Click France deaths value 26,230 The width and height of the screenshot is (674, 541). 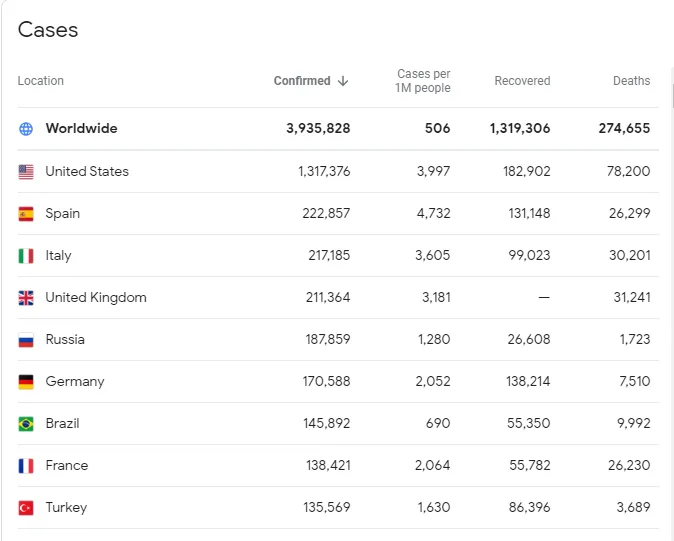[x=629, y=465]
